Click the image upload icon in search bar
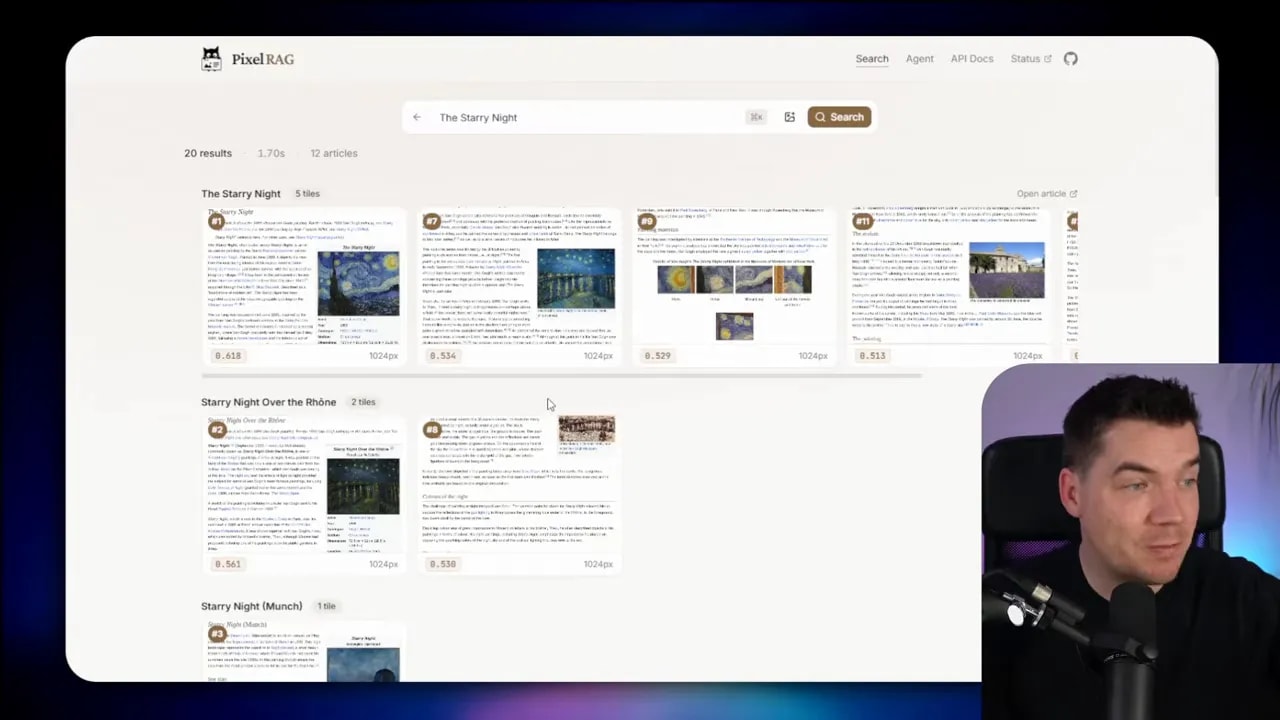Screen dimensions: 1280x720 tap(789, 117)
